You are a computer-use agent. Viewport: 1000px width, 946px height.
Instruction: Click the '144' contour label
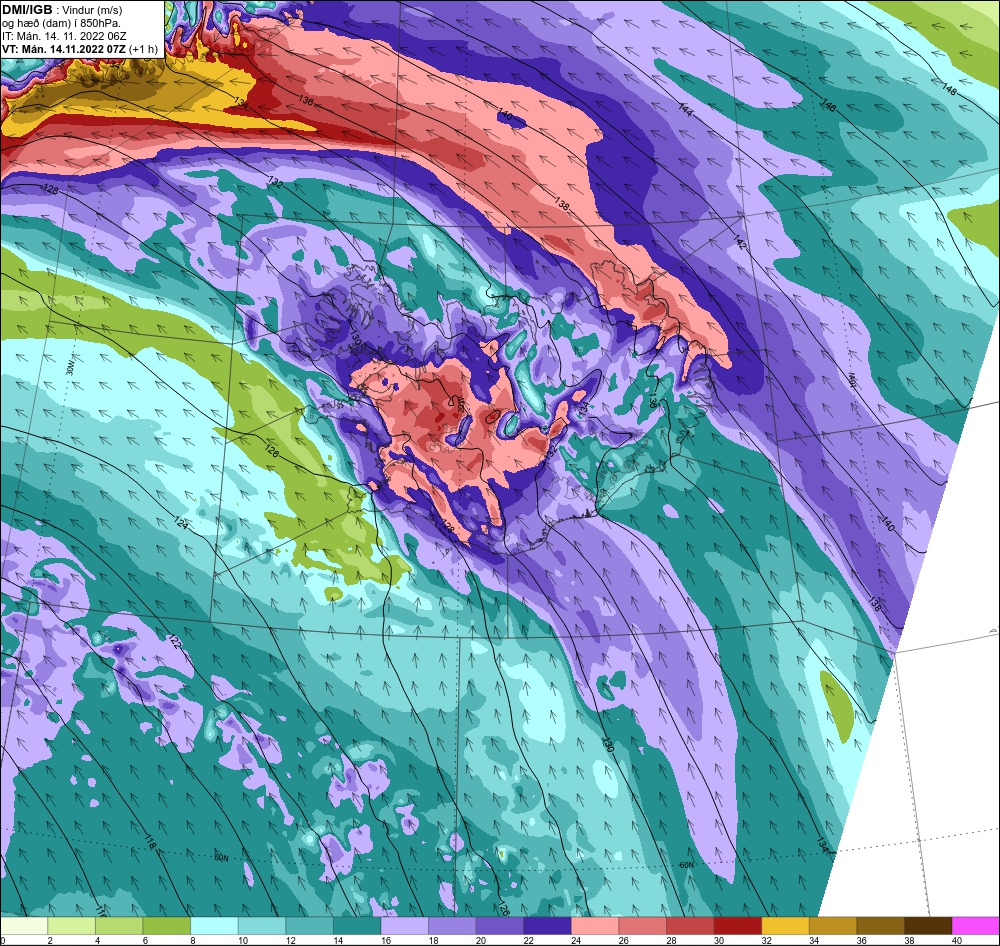(x=686, y=109)
